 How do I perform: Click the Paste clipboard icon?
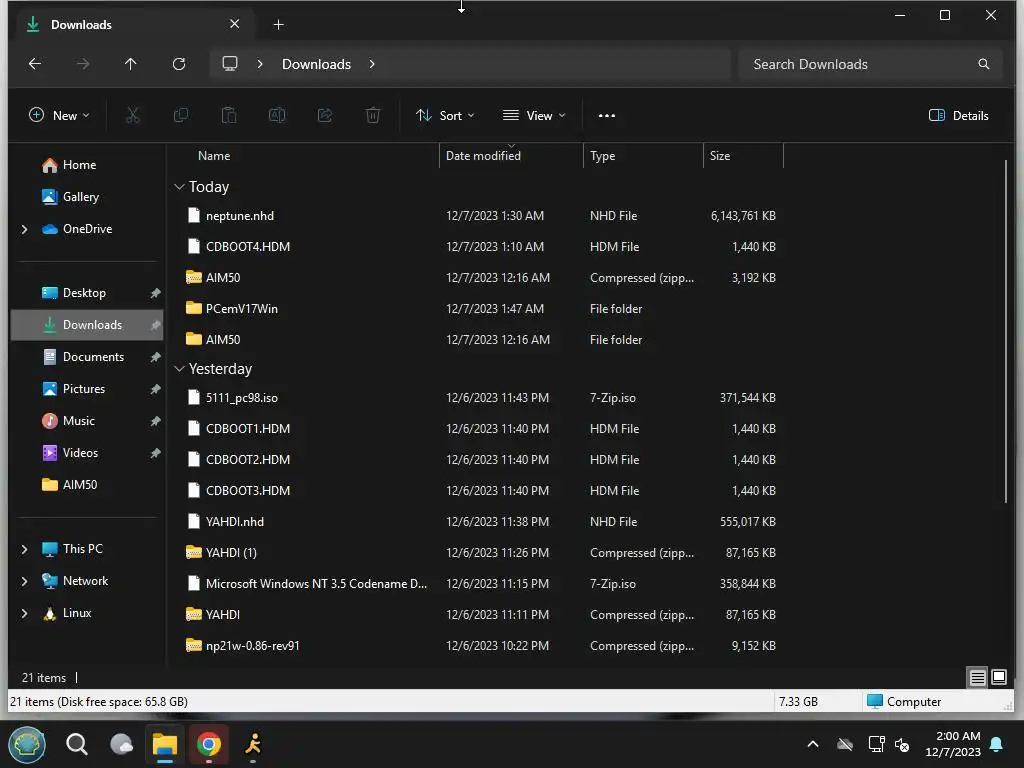point(229,116)
